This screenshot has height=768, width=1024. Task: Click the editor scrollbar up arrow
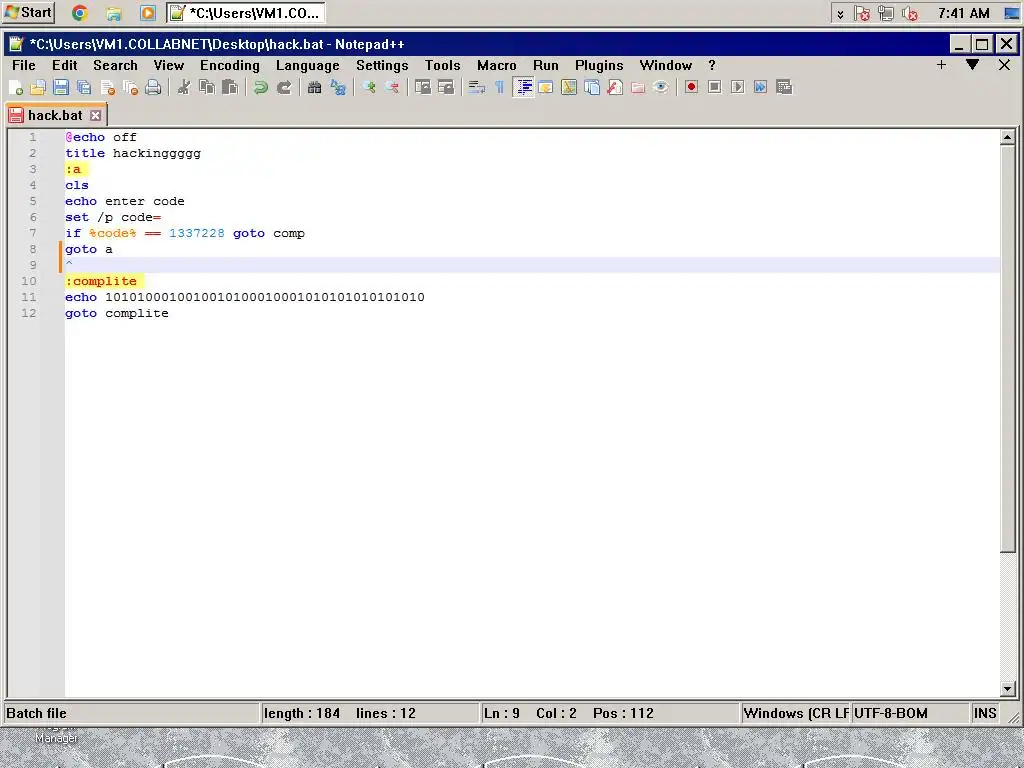pos(1007,137)
